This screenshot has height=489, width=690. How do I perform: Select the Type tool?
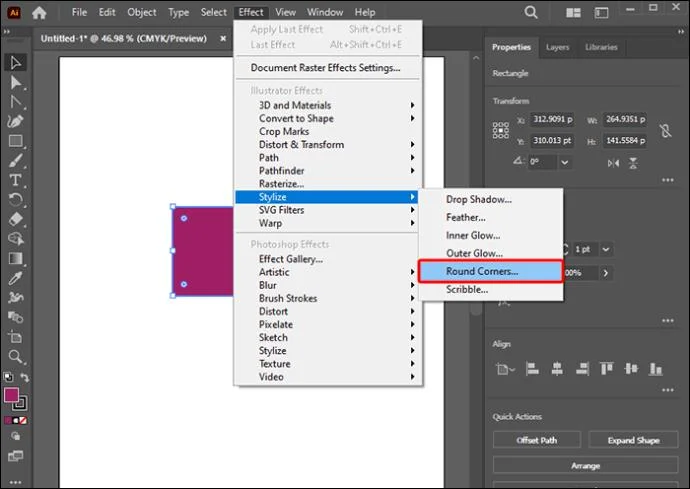click(15, 180)
